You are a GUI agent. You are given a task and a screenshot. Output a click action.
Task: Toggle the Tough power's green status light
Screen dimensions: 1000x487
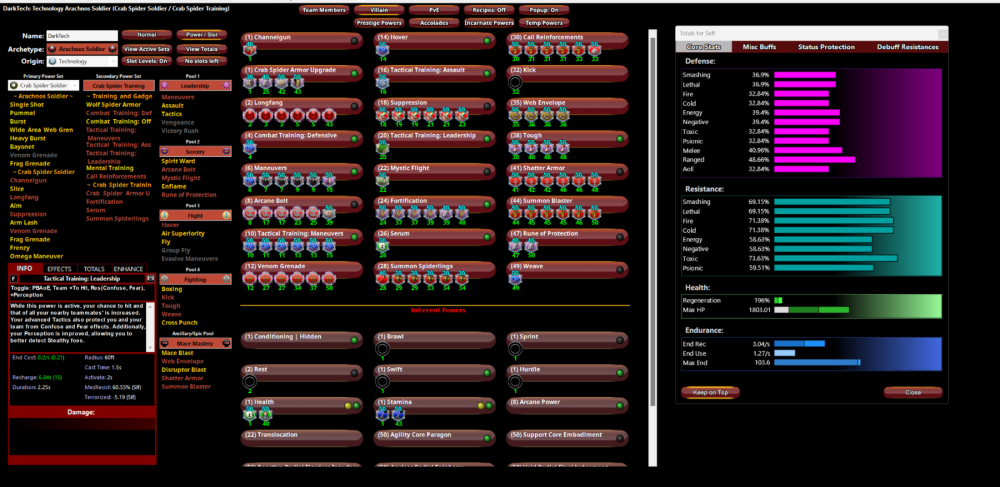coord(620,138)
